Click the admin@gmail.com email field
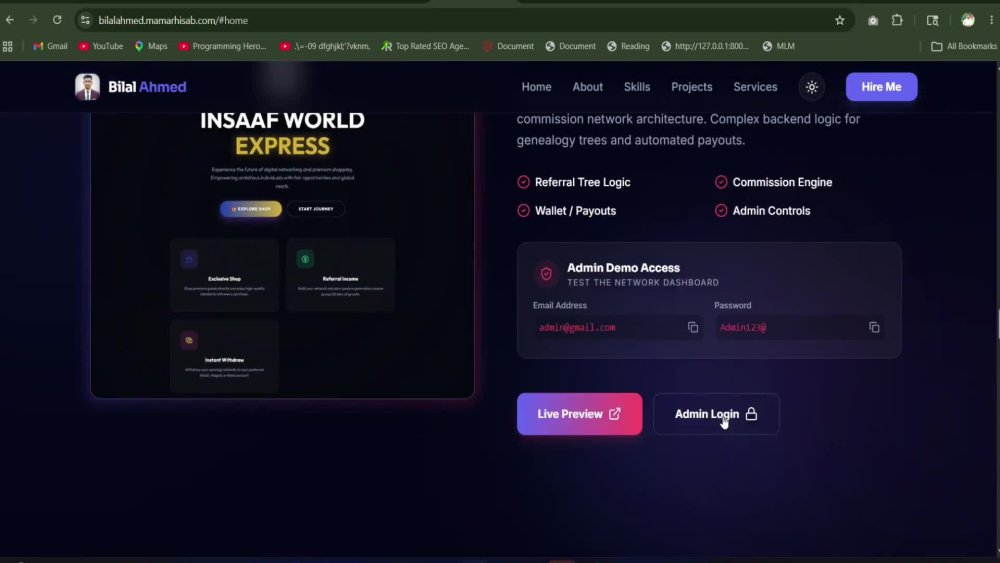This screenshot has width=1000, height=563. (617, 327)
